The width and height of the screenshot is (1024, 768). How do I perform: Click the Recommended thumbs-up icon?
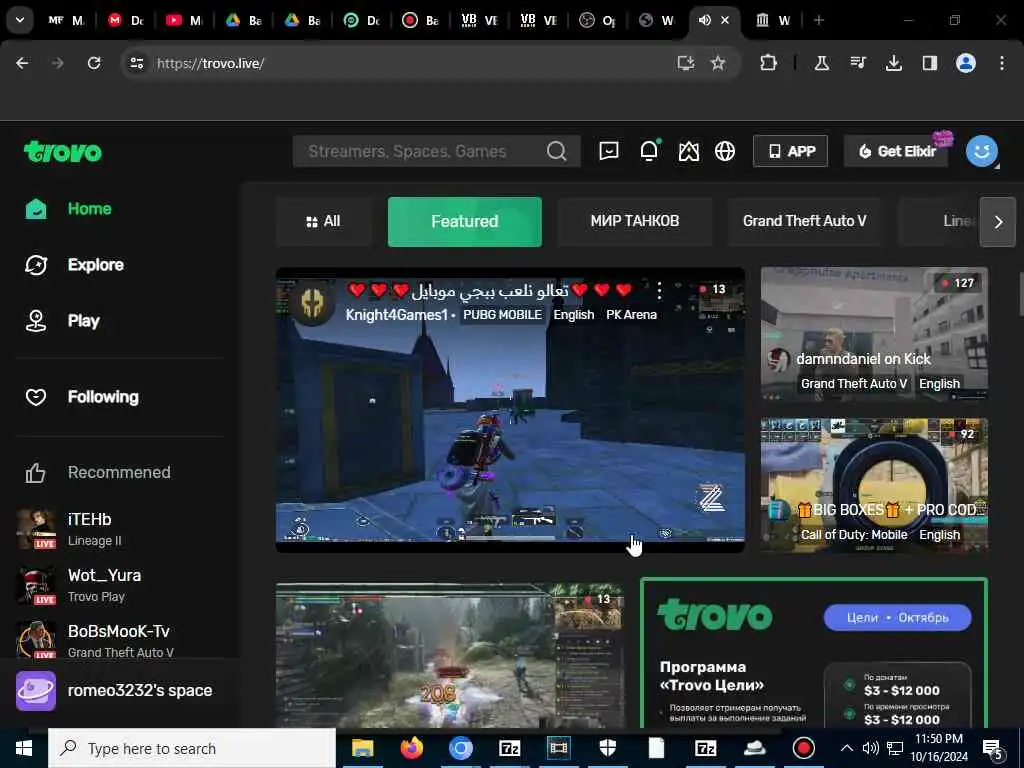click(36, 472)
